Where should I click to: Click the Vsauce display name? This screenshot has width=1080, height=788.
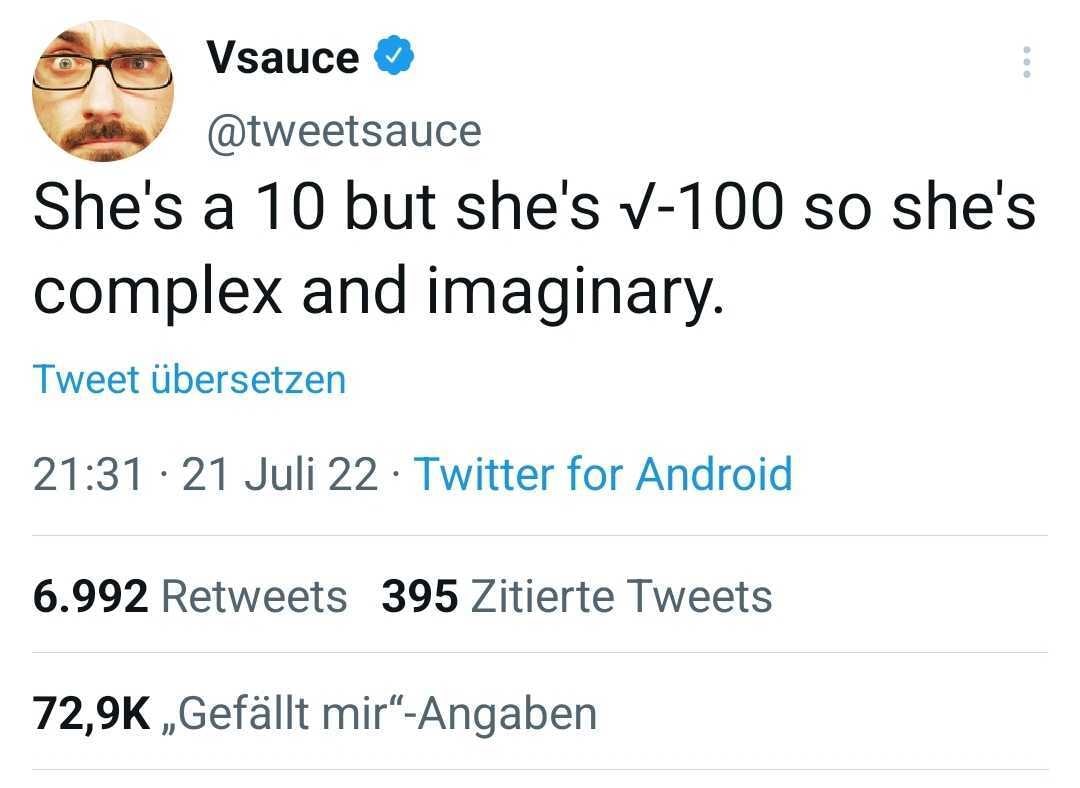coord(283,58)
